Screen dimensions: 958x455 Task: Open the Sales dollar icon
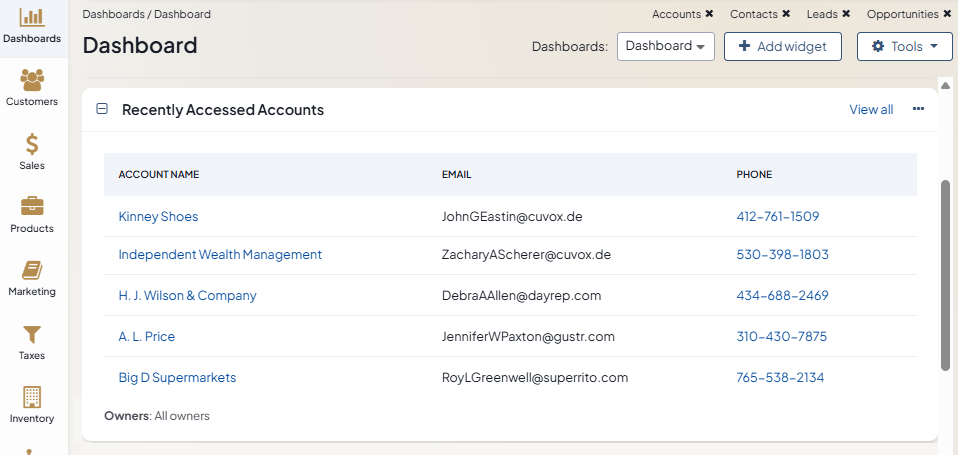tap(32, 144)
